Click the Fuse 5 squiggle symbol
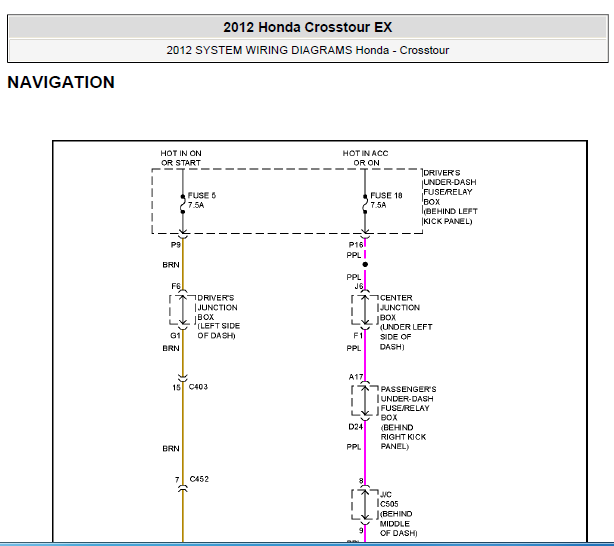This screenshot has width=614, height=546. pos(182,204)
